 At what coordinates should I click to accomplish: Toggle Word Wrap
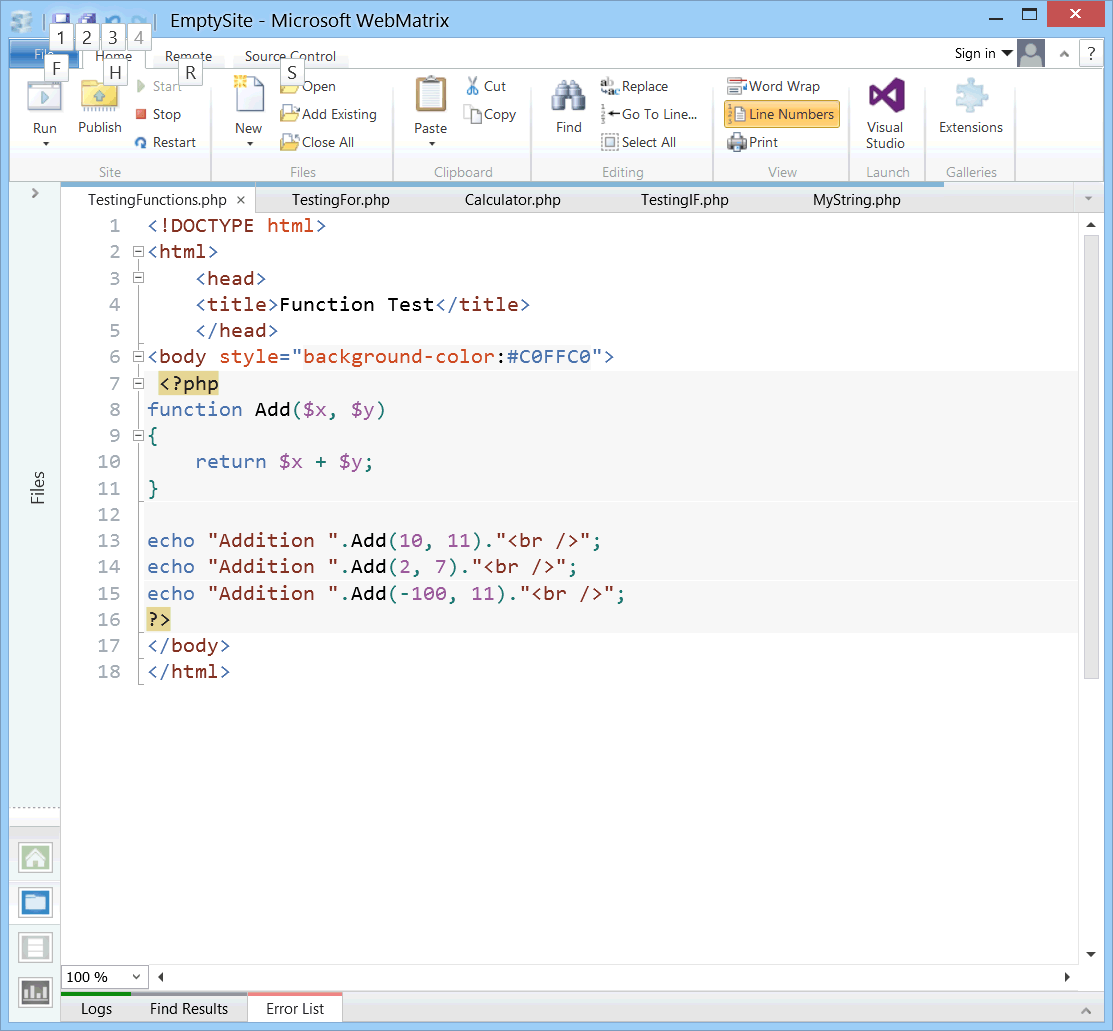pyautogui.click(x=774, y=87)
